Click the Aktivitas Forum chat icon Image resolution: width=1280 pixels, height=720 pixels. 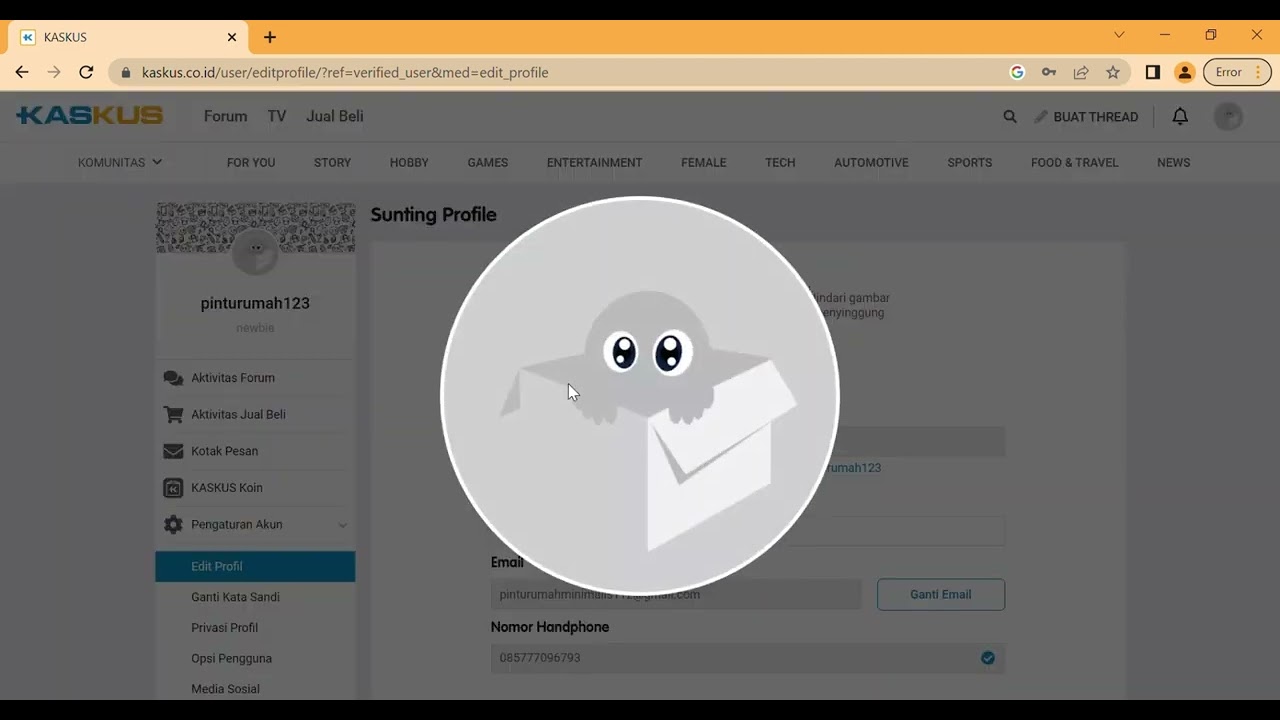[173, 378]
